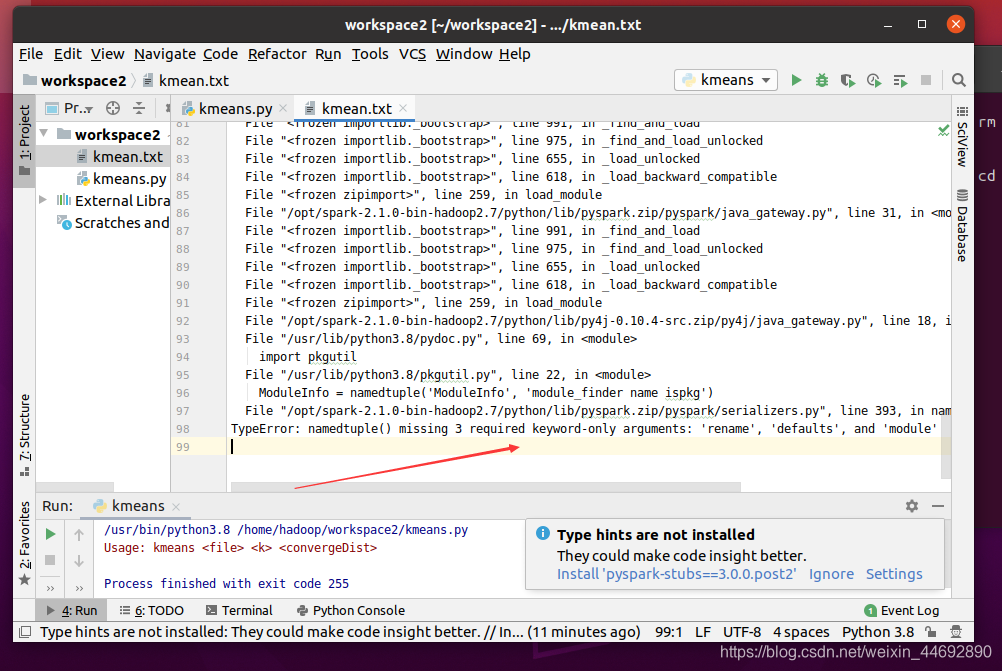Screen dimensions: 1002x671
Task: Click Ignore in the type hints notification
Action: (x=831, y=574)
